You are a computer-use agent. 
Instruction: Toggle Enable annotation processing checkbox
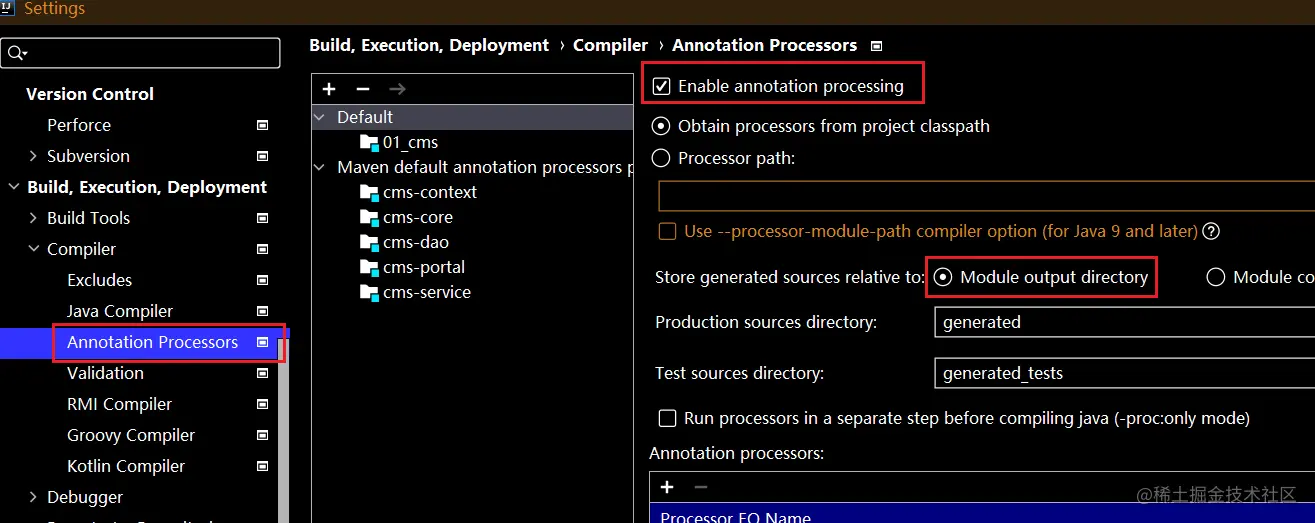661,86
